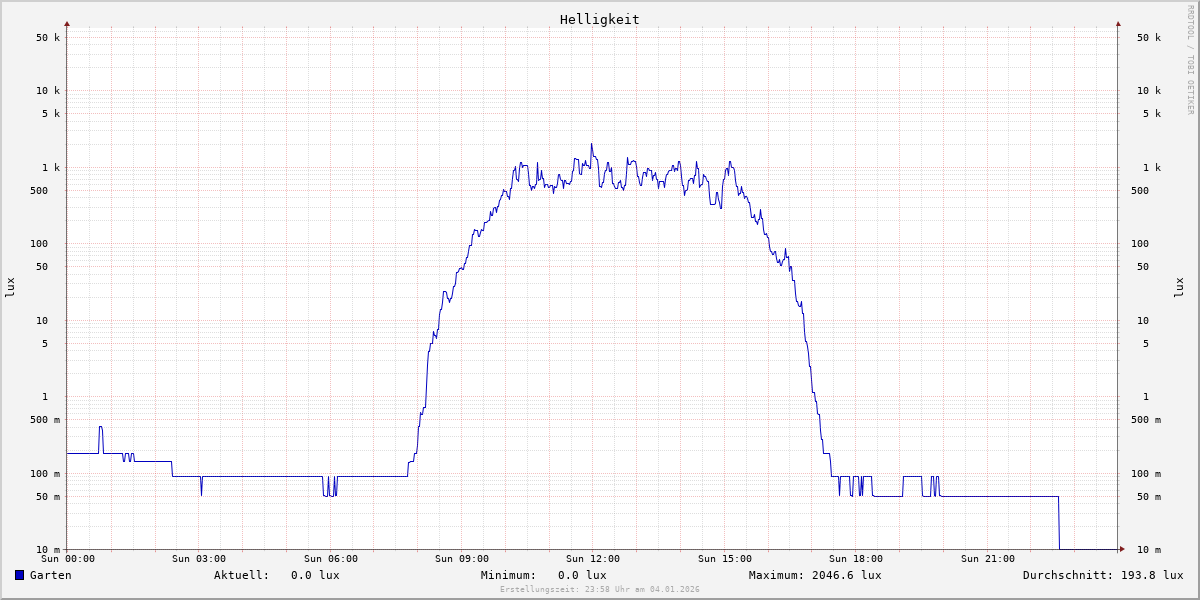This screenshot has height=600, width=1200.
Task: Click the red arrow at the x-axis end
Action: (x=1122, y=549)
